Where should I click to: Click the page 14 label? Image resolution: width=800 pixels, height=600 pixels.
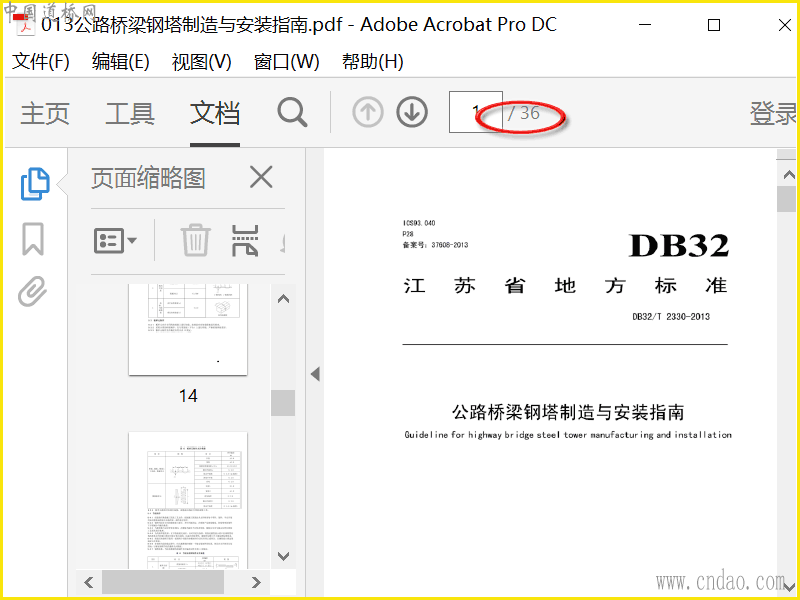pyautogui.click(x=188, y=396)
